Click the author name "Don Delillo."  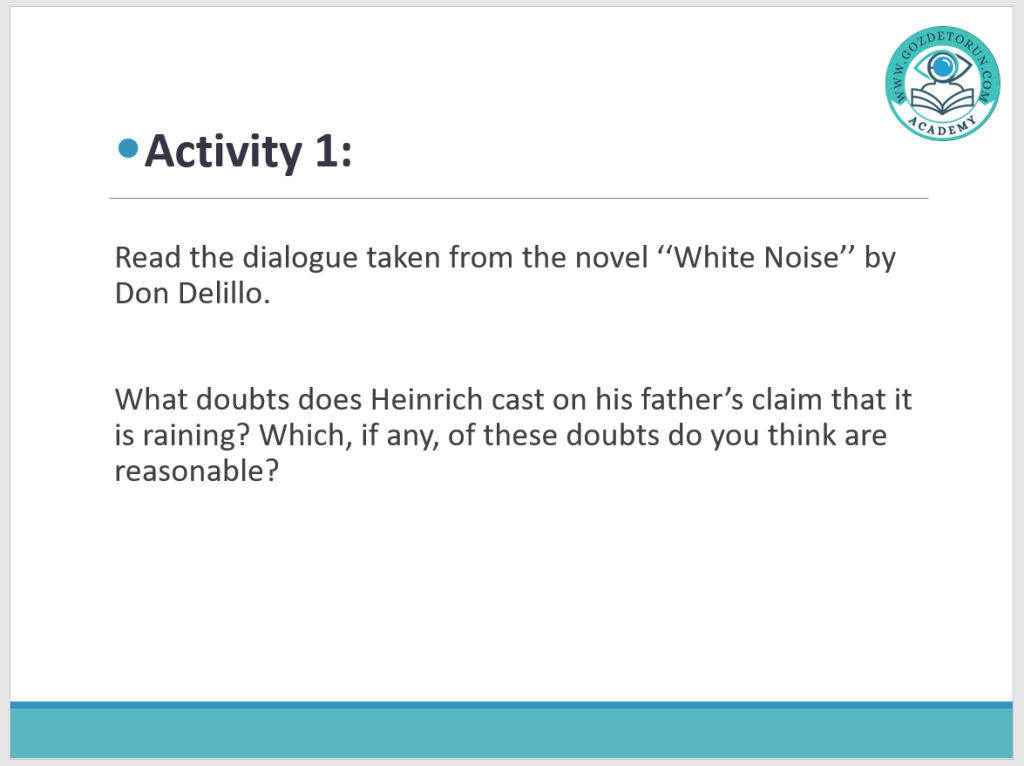point(193,296)
